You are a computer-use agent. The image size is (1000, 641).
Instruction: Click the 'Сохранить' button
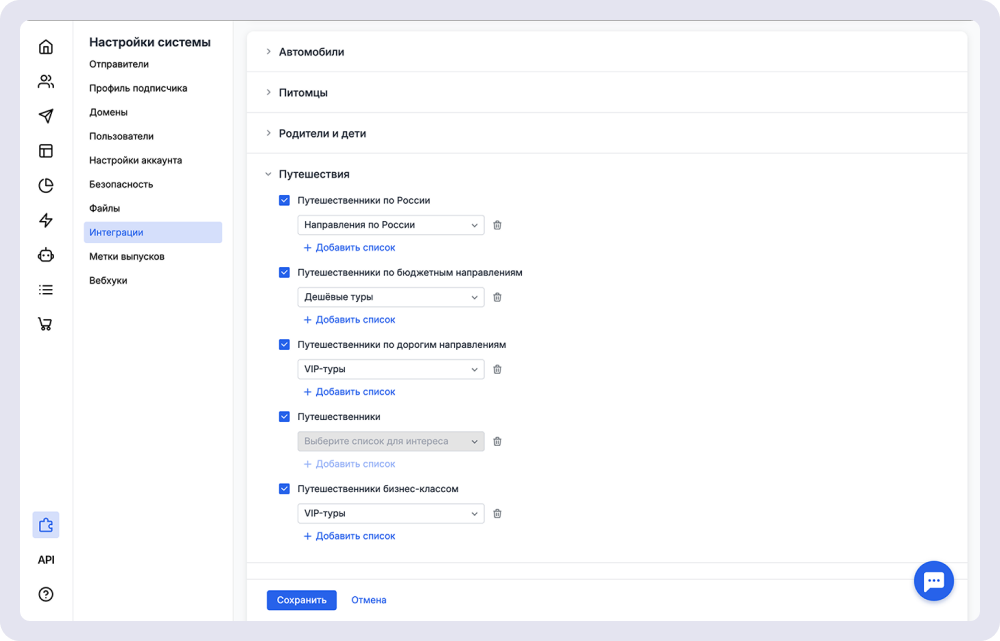coord(301,600)
